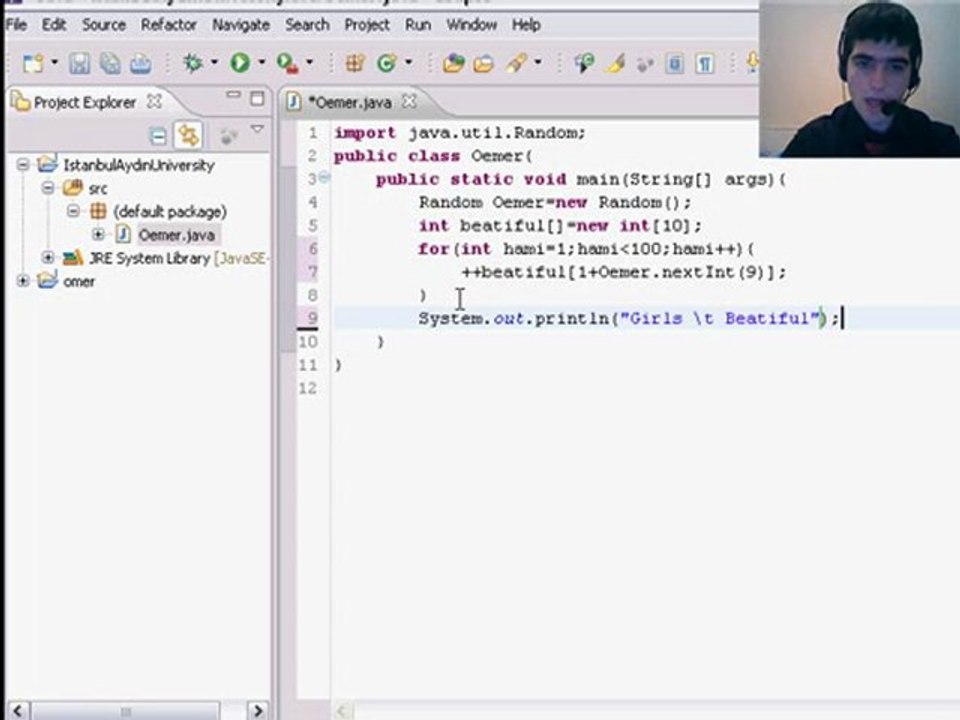
Task: Click the Print icon in toolbar
Action: pyautogui.click(x=141, y=63)
